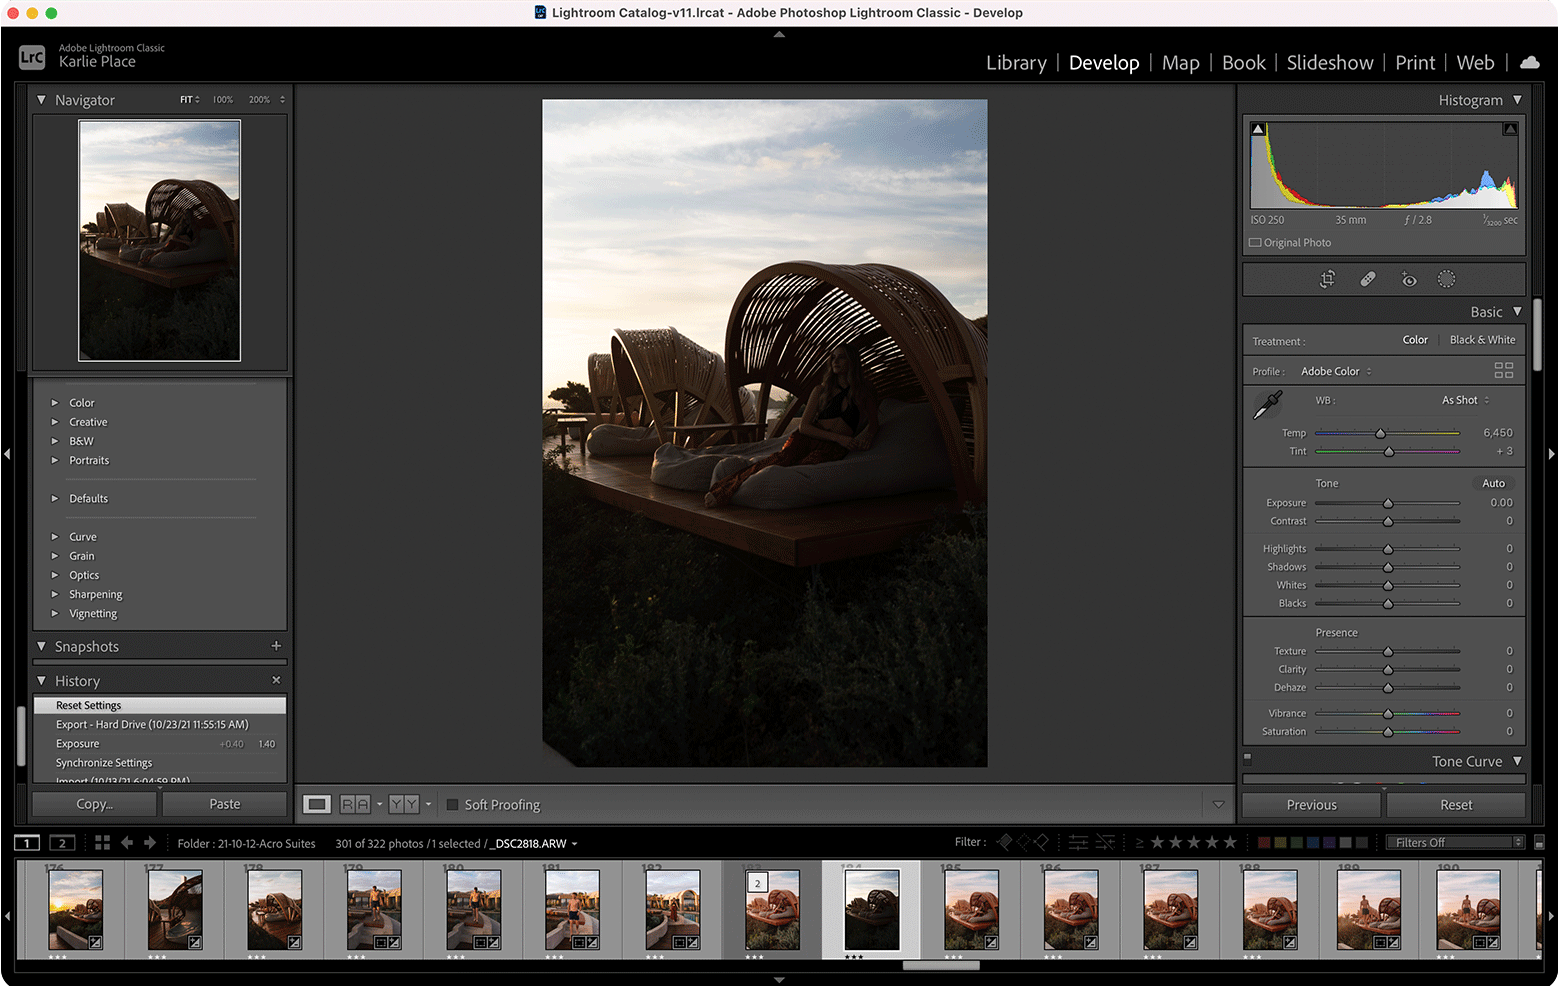Viewport: 1558px width, 986px height.
Task: Click the Previous button
Action: [1311, 805]
